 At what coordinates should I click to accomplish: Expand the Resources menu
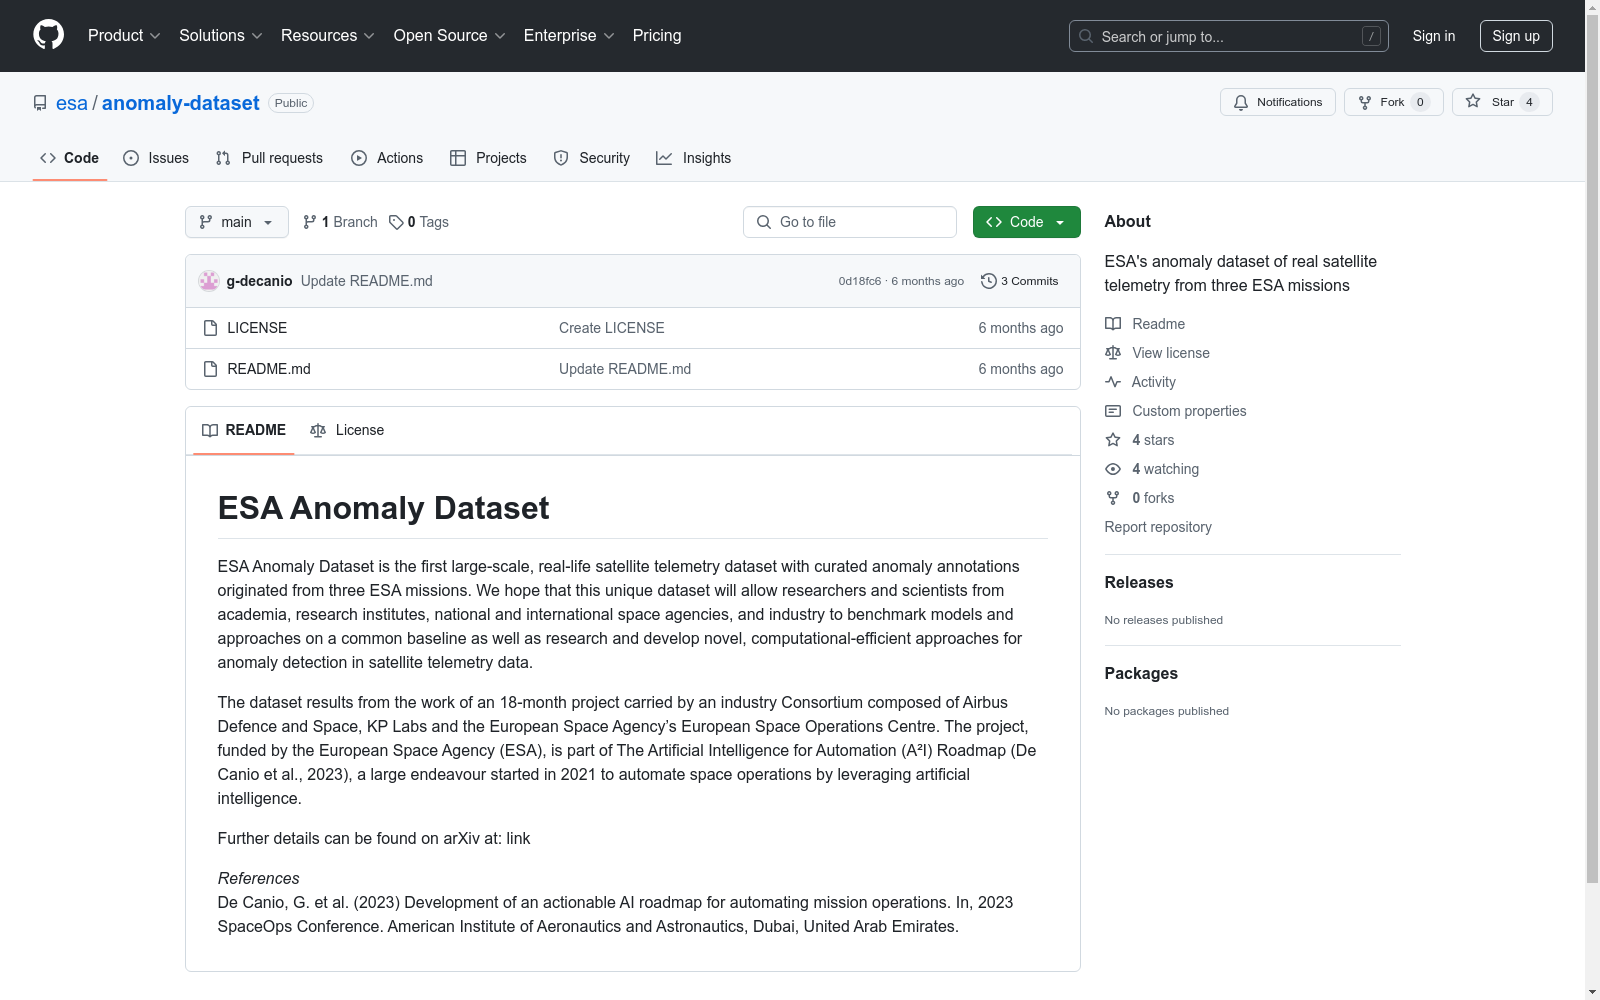328,35
